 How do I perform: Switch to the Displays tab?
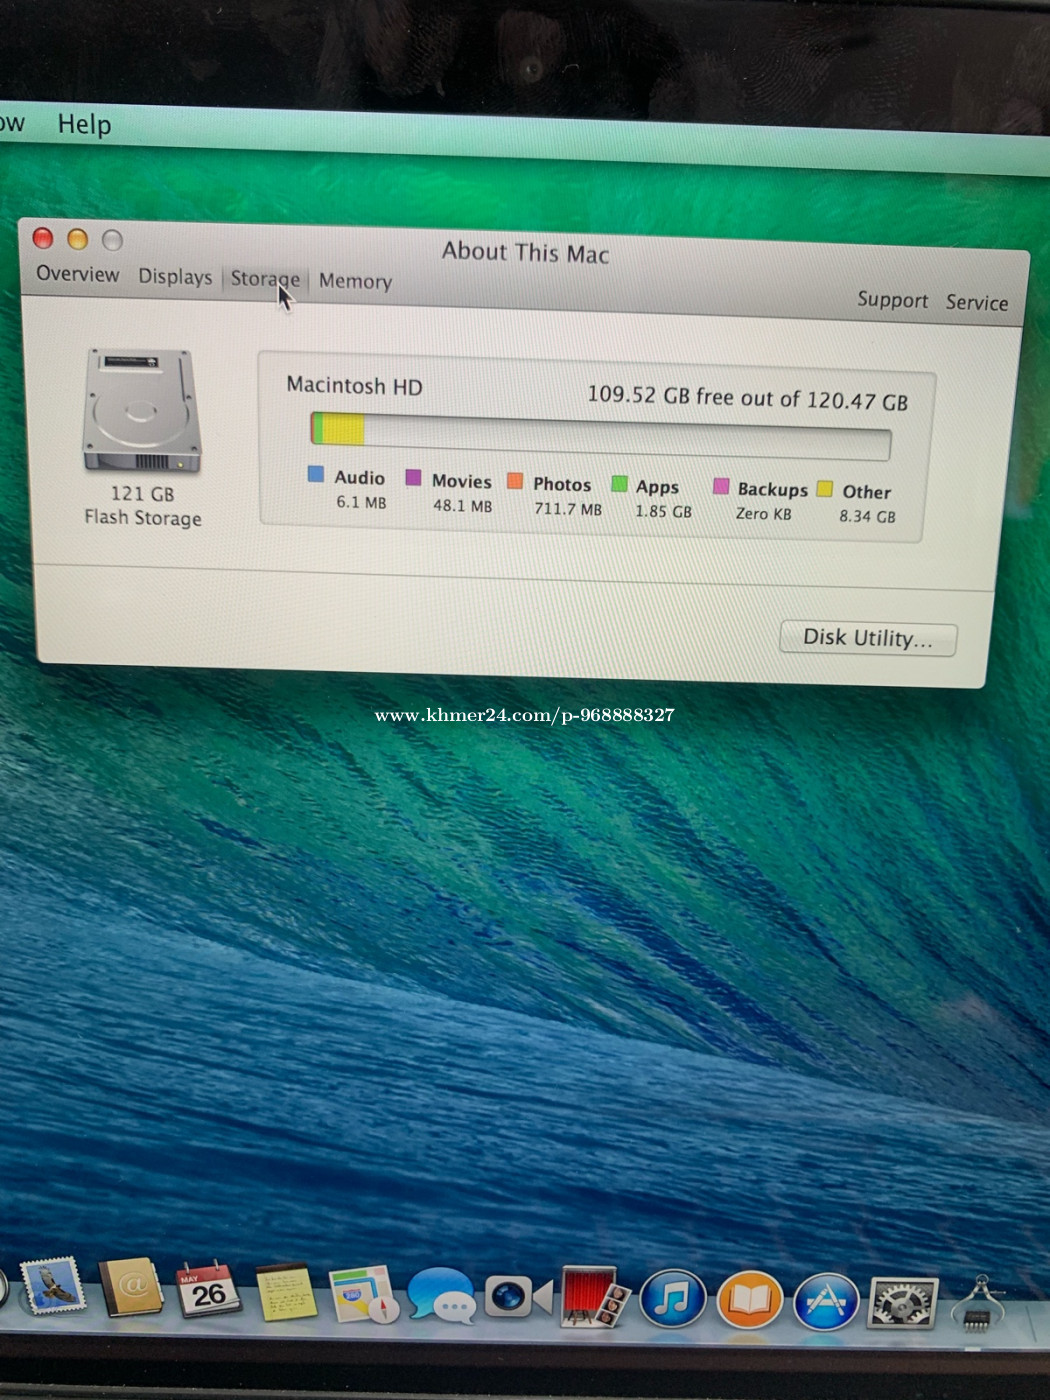[x=175, y=277]
